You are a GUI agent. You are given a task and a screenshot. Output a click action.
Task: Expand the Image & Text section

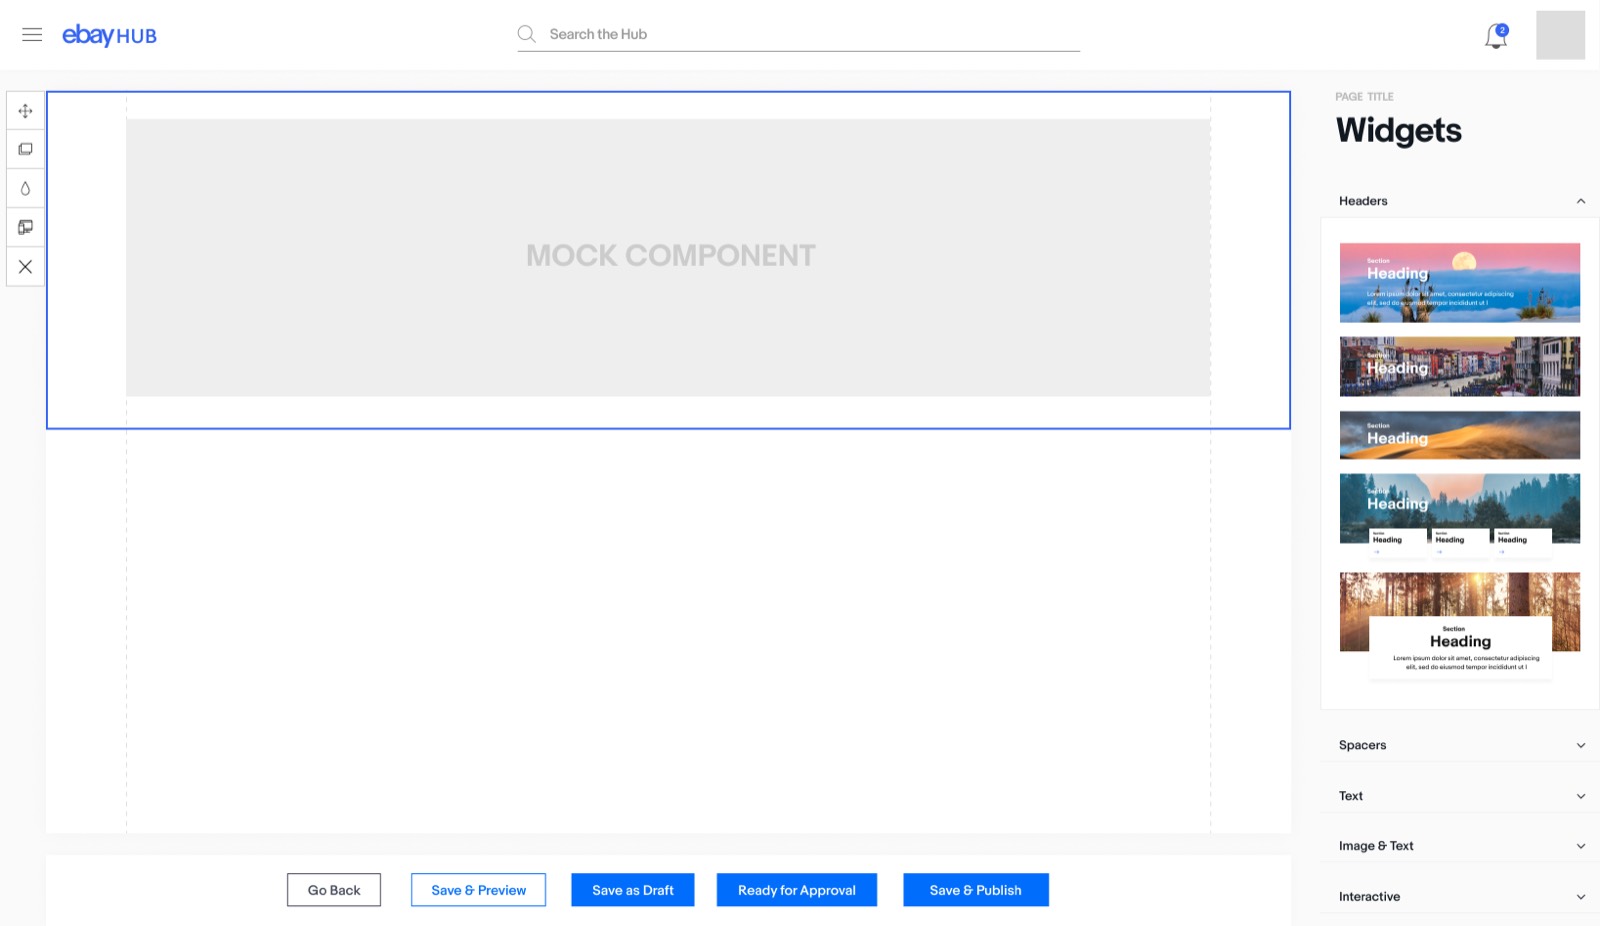pos(1460,846)
